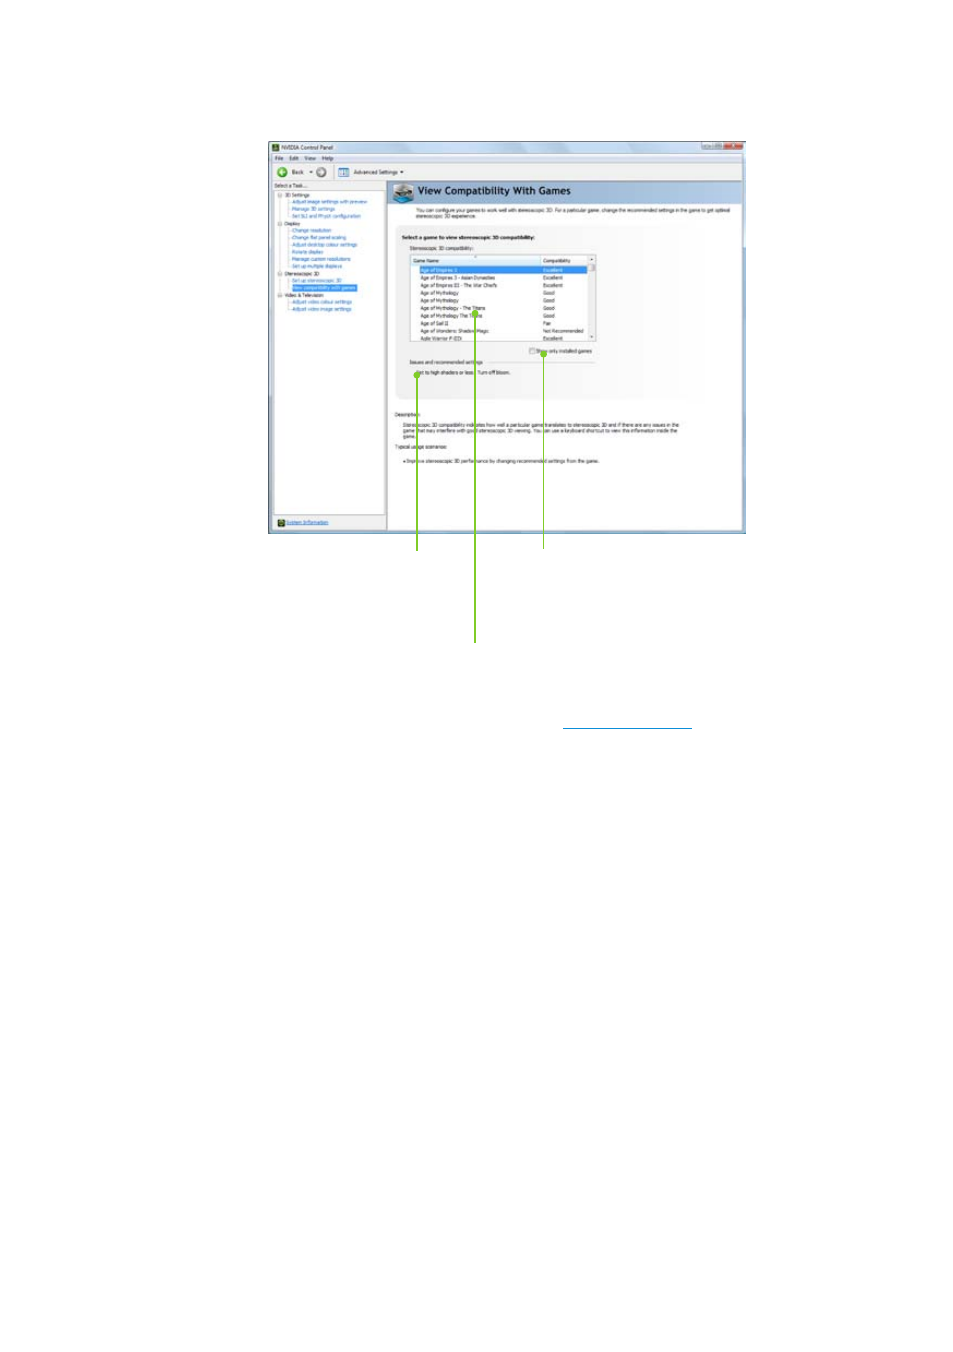Image resolution: width=953 pixels, height=1352 pixels.
Task: Select View compatibility with games task
Action: pyautogui.click(x=324, y=288)
